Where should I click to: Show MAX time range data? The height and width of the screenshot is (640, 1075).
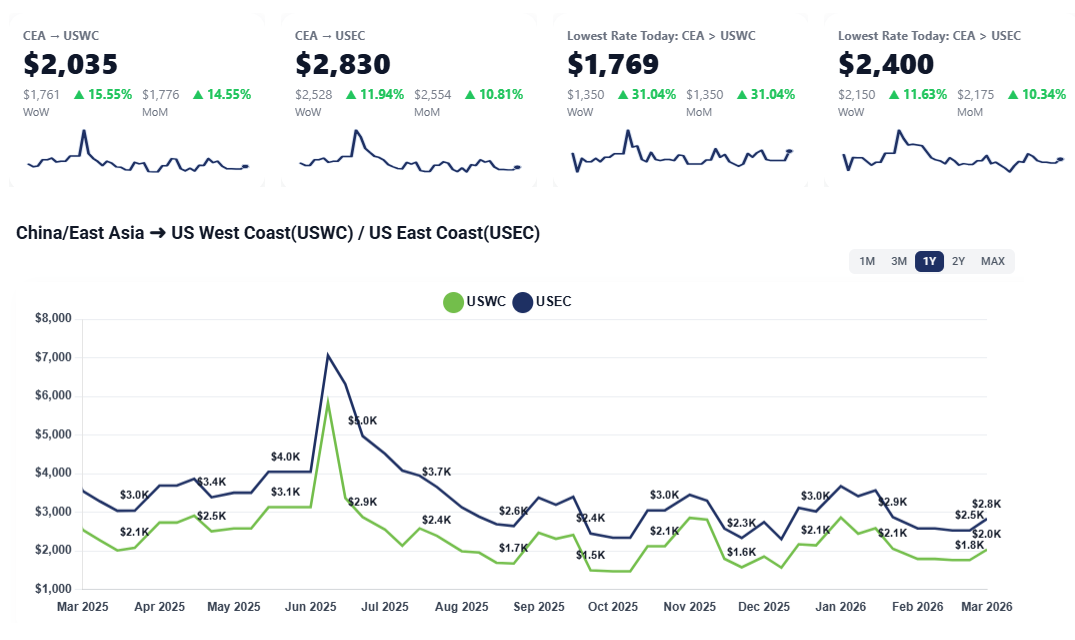pyautogui.click(x=992, y=262)
